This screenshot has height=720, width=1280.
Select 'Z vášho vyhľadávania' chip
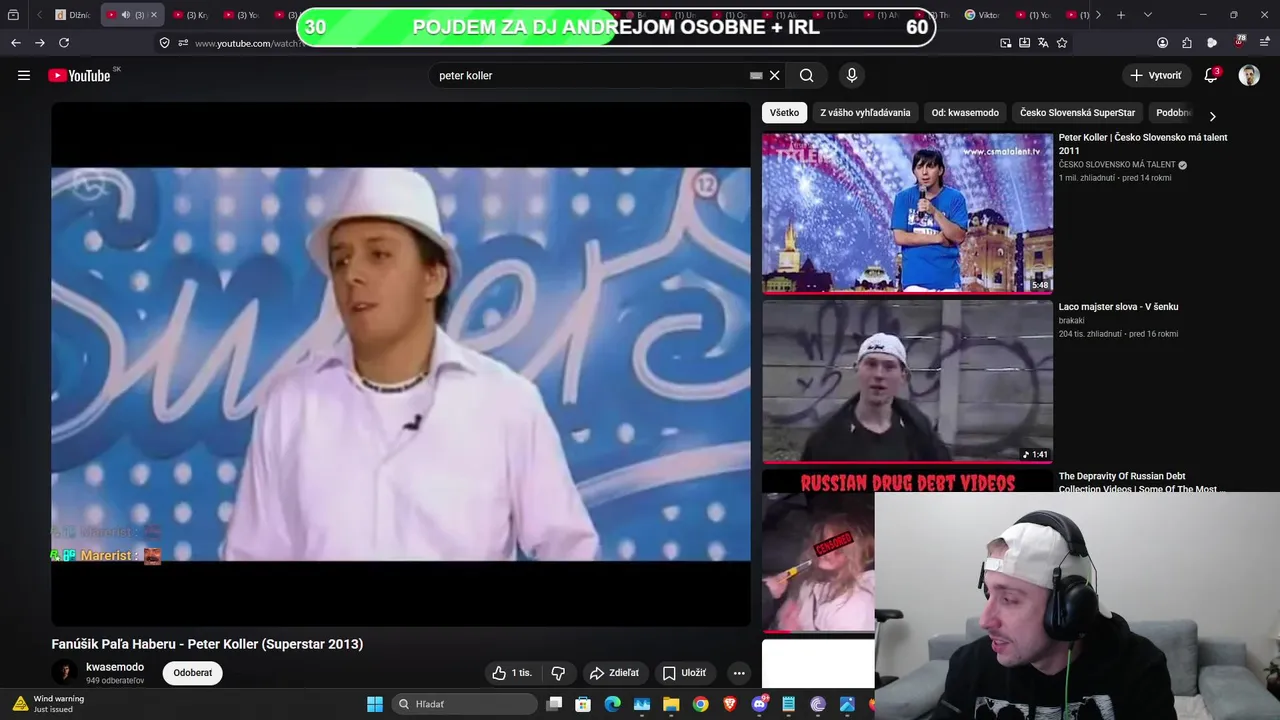point(865,113)
